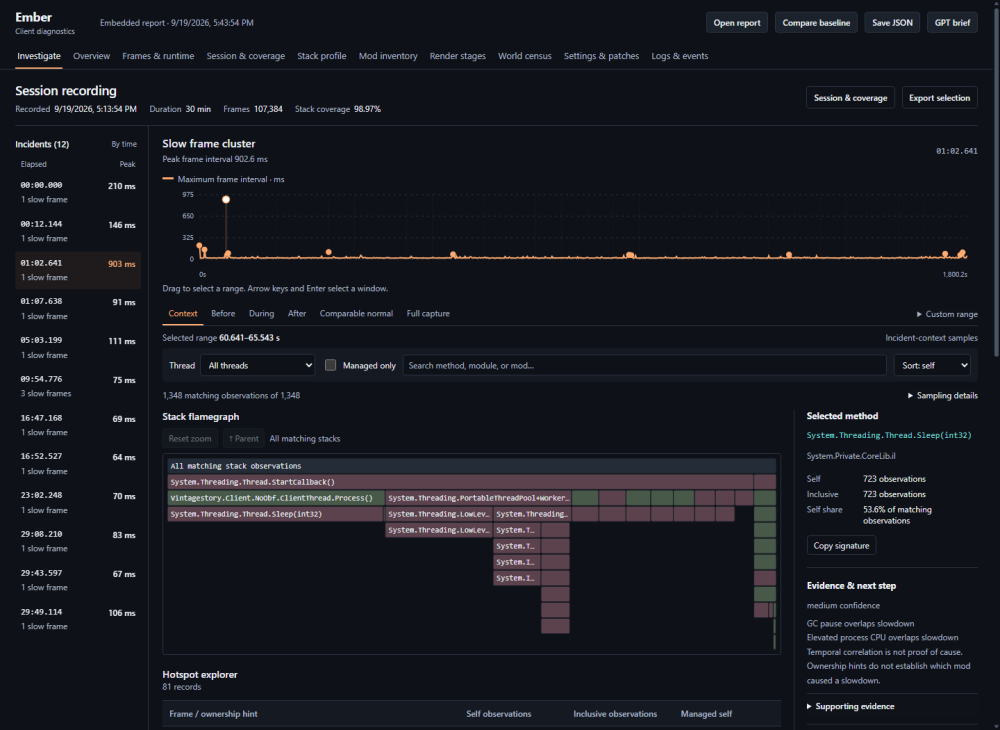Screen dimensions: 1000x730
Task: Select the 05:03.199 incident row
Action: [x=78, y=347]
